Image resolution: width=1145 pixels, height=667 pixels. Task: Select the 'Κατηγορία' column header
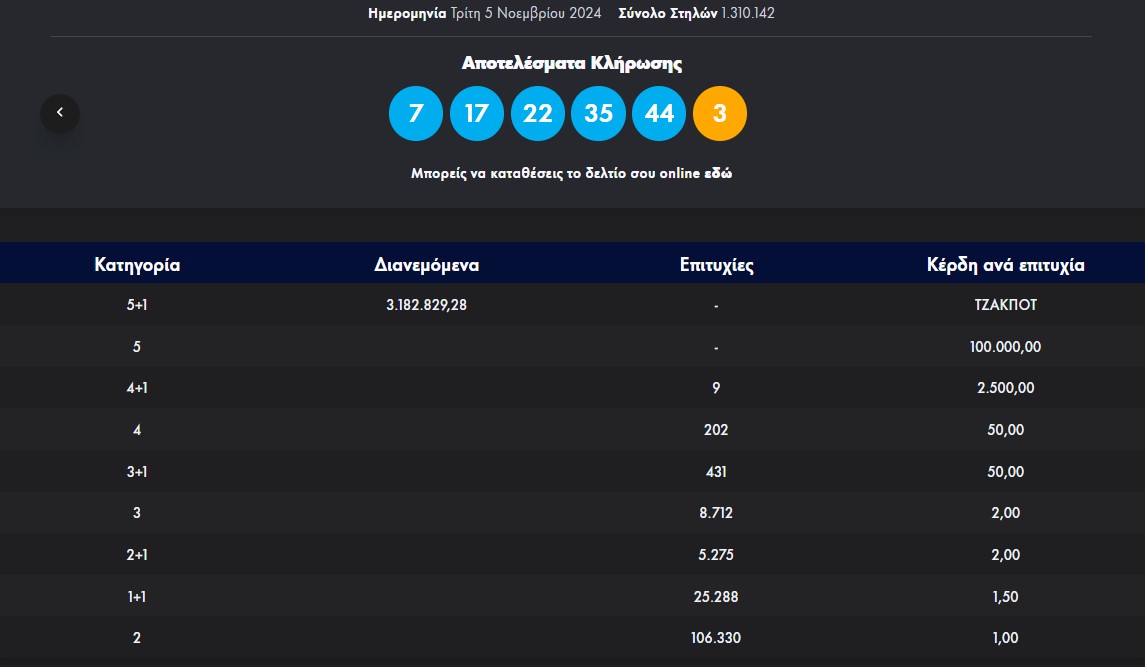point(137,264)
